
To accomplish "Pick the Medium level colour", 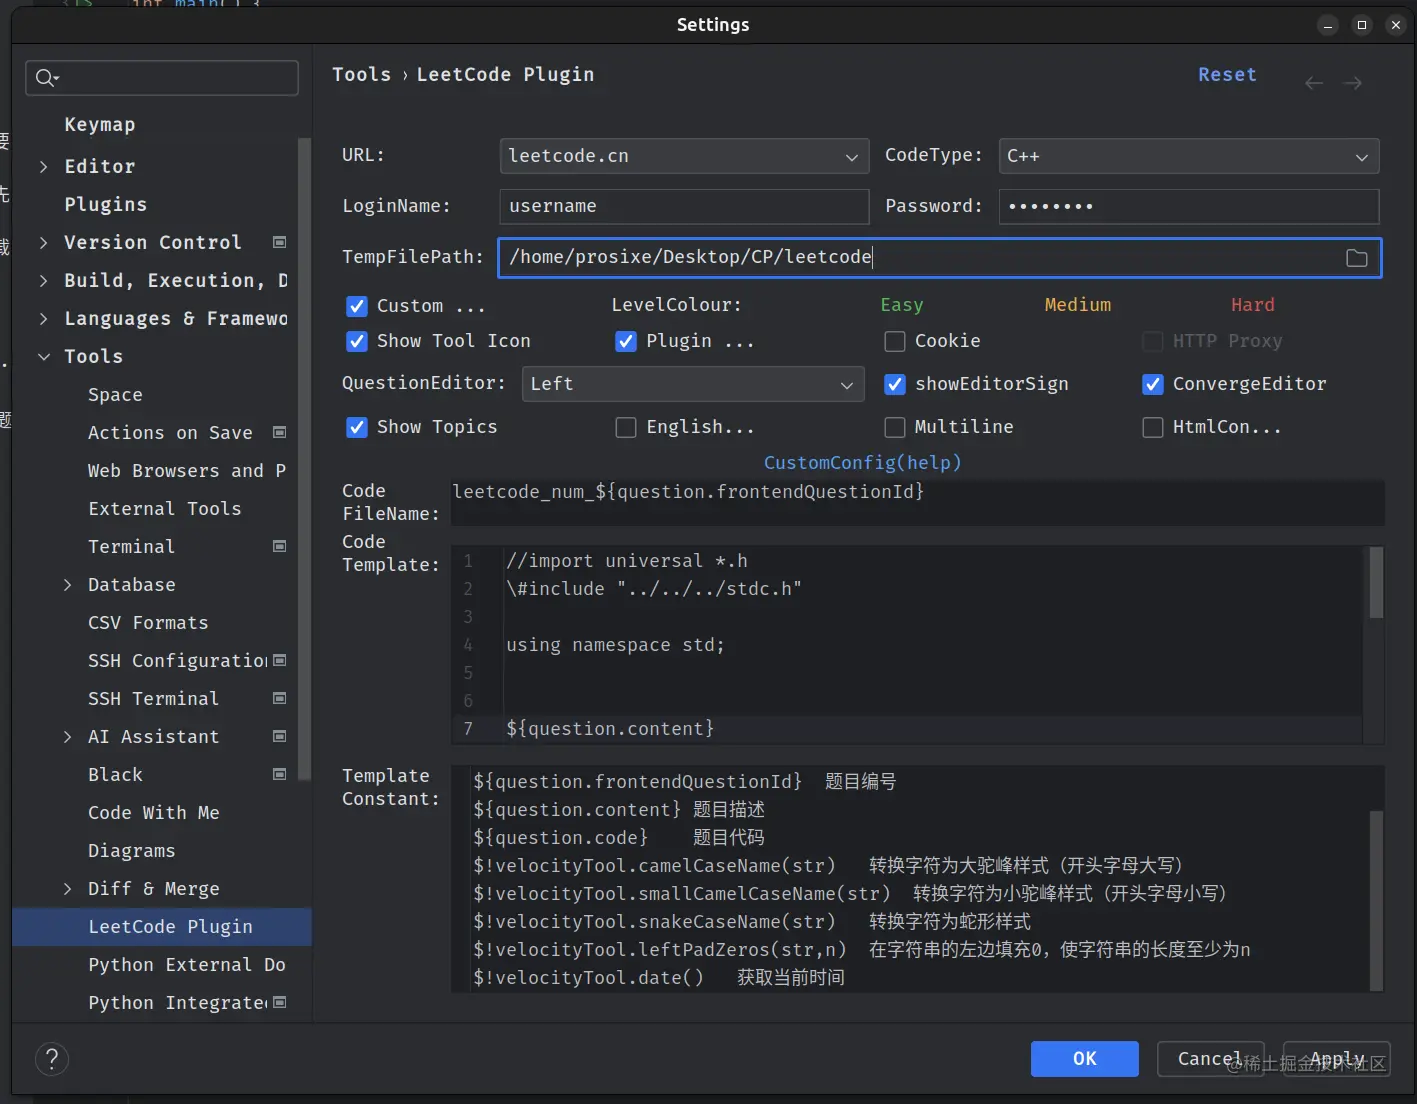I will (1077, 305).
